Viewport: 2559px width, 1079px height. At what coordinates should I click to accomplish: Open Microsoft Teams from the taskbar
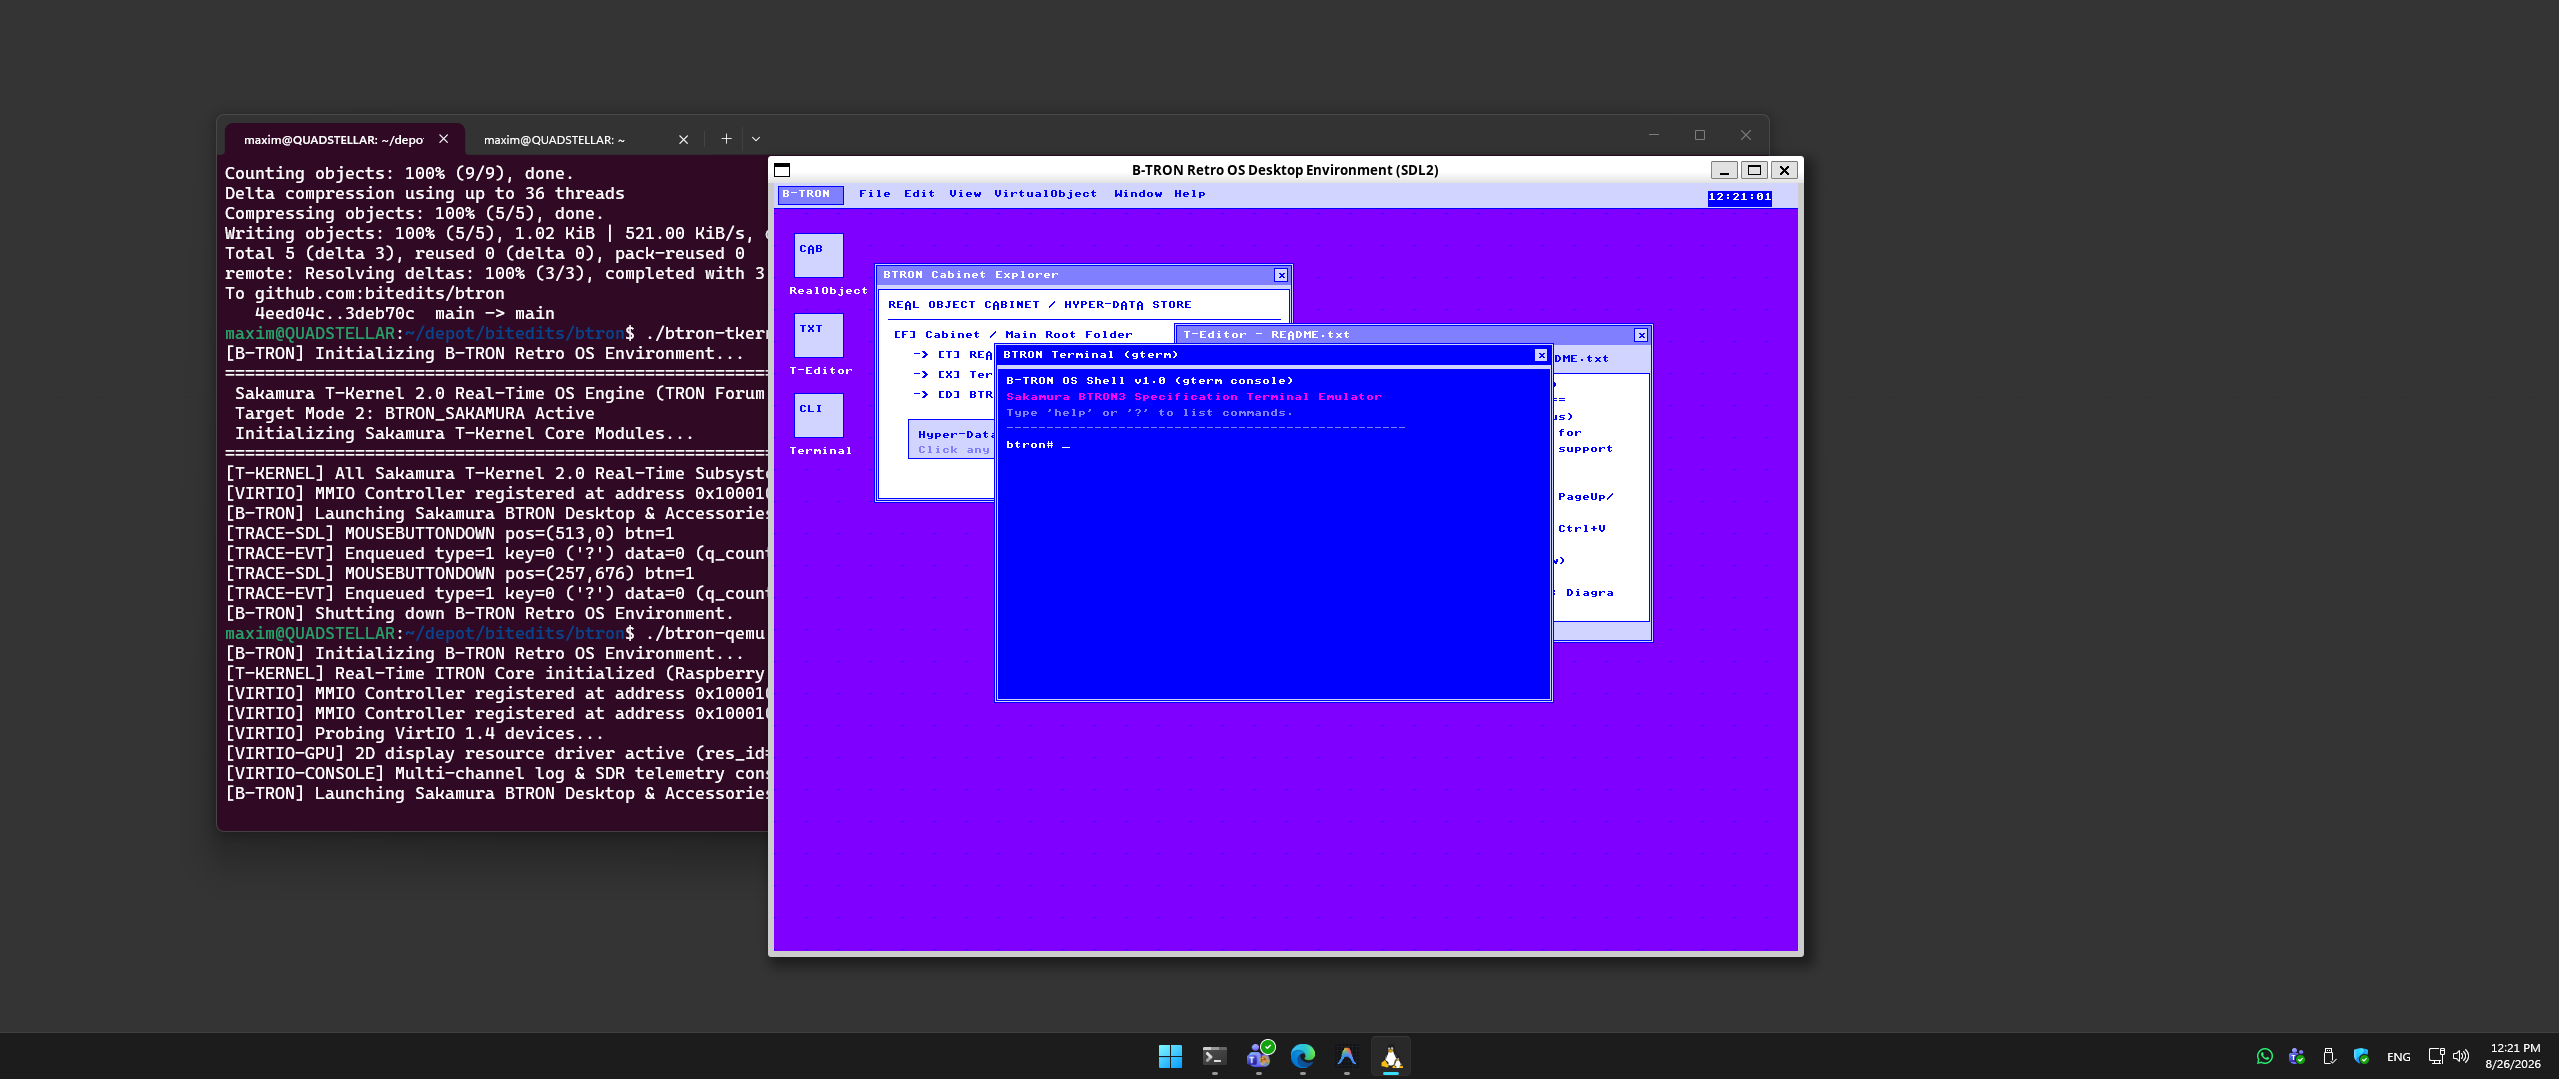(x=1259, y=1056)
